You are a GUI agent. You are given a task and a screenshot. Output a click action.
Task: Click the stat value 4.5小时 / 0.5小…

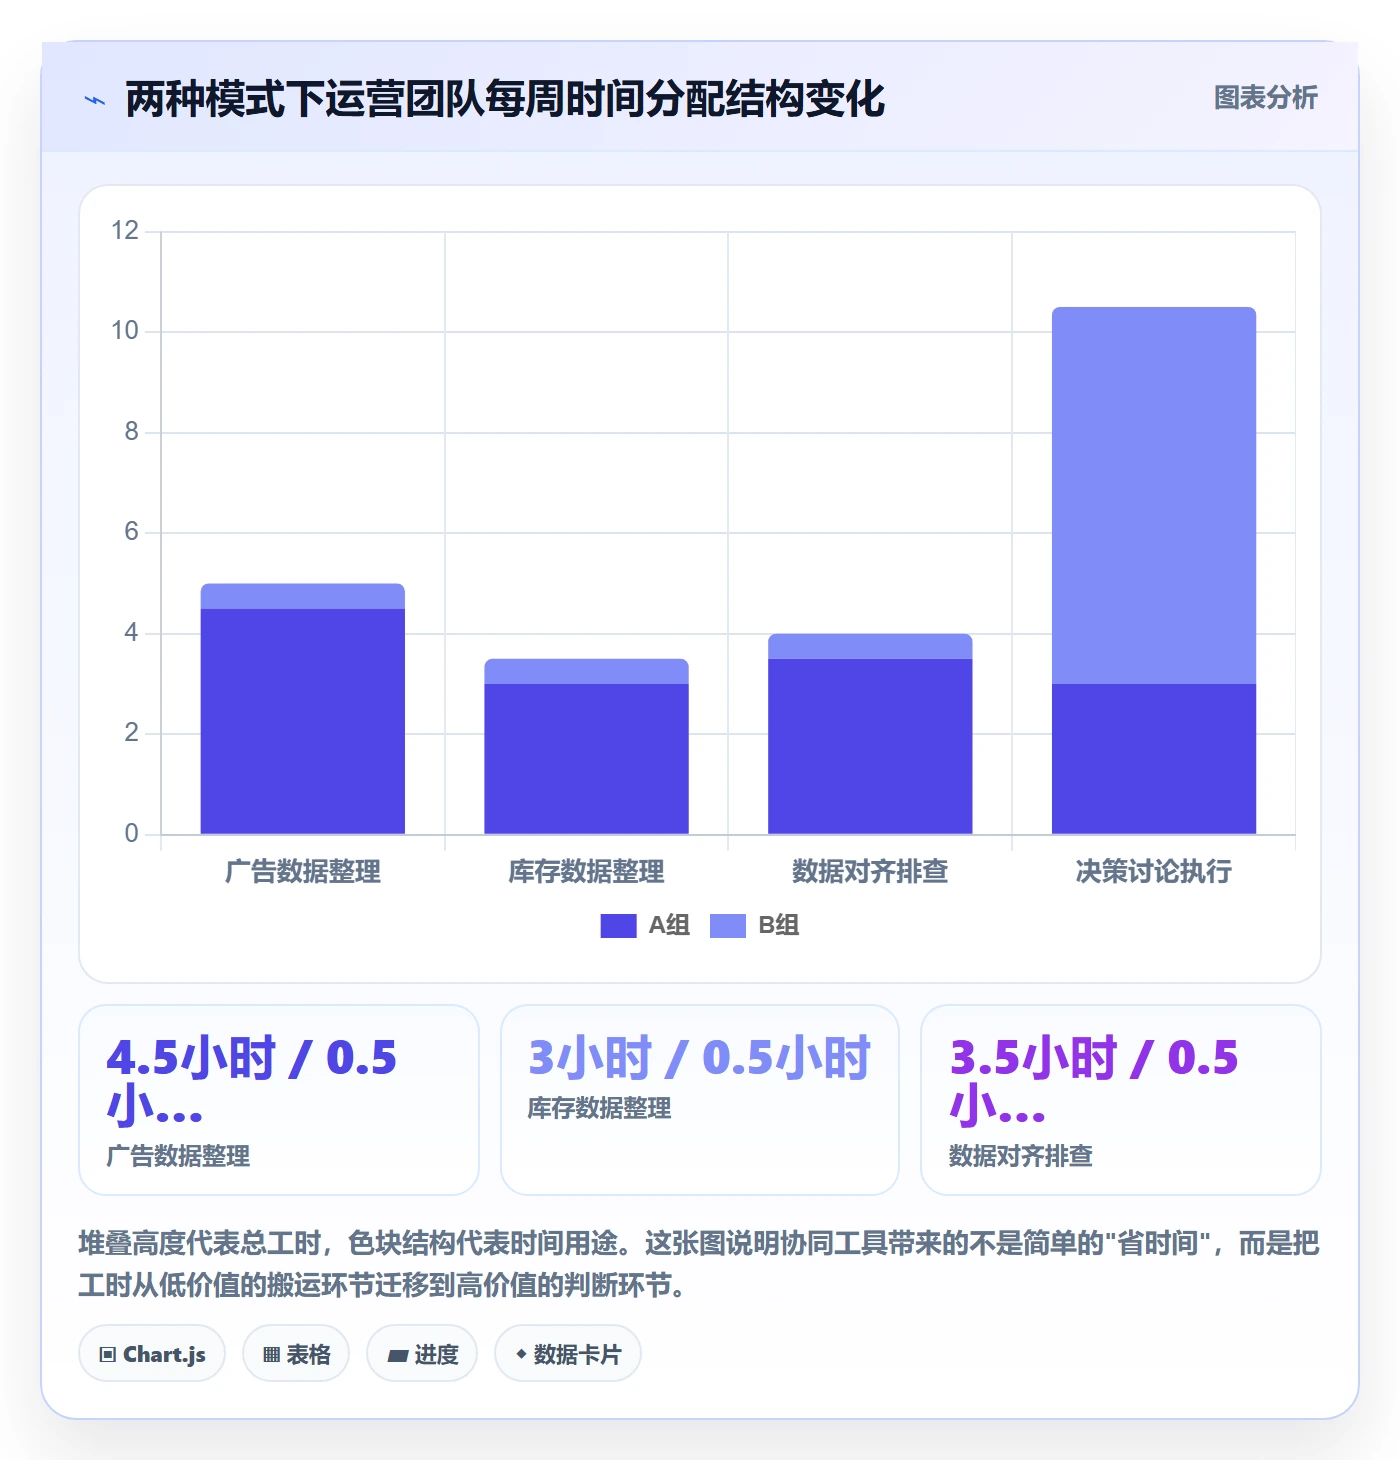click(x=252, y=1082)
